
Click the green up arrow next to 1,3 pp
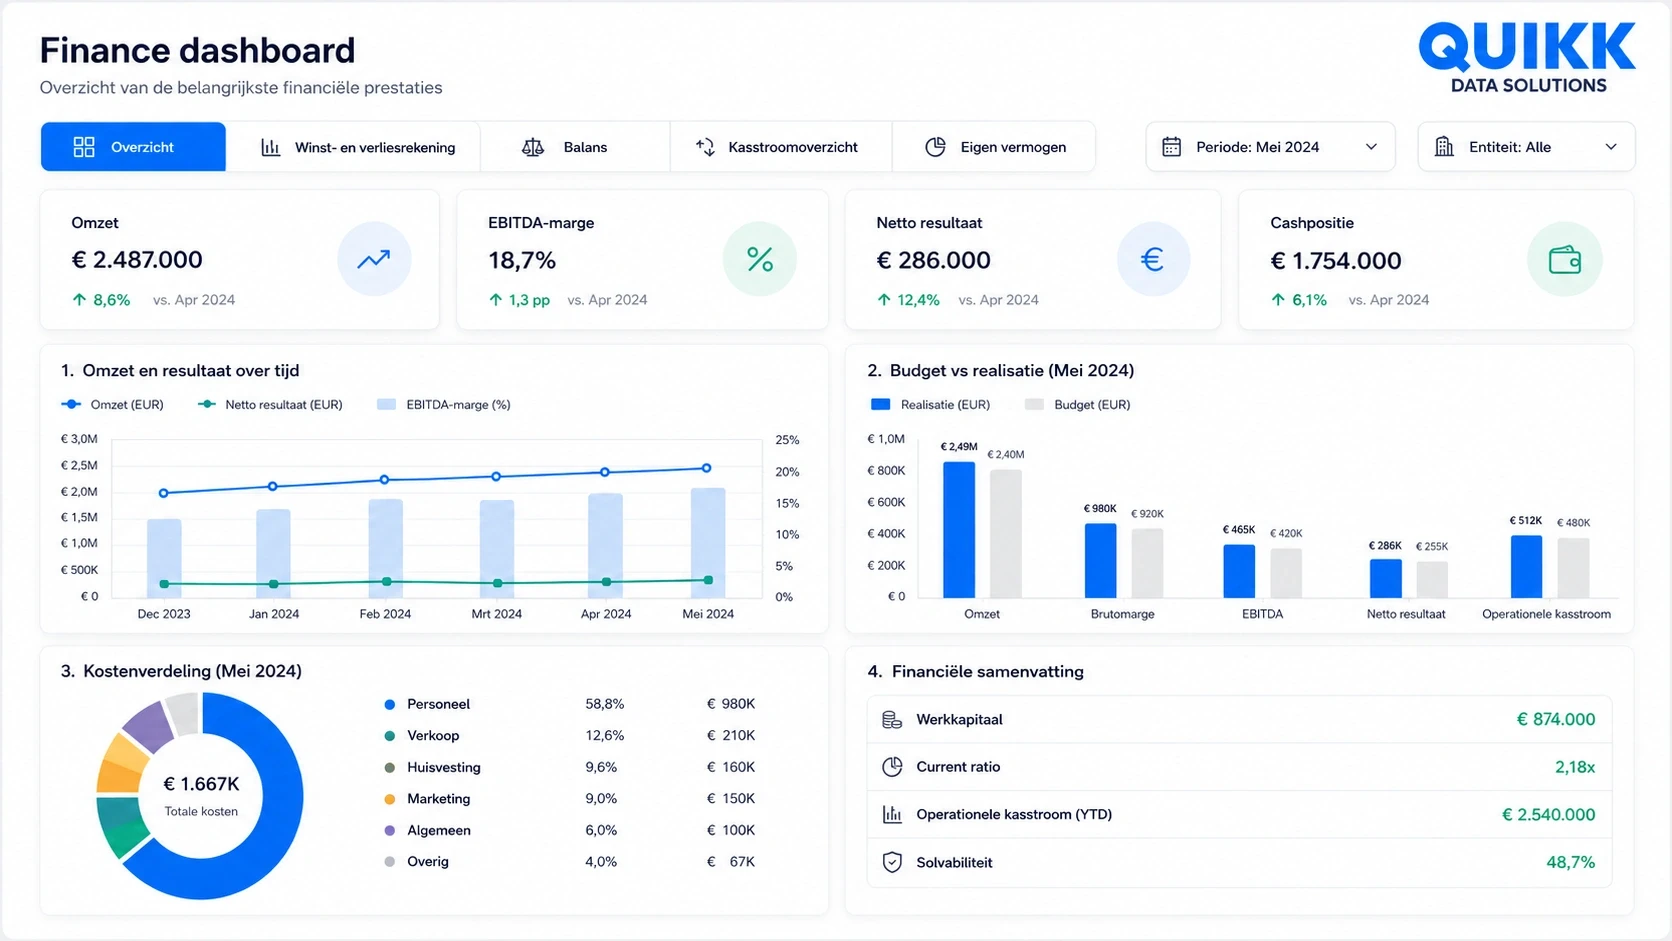pyautogui.click(x=495, y=300)
